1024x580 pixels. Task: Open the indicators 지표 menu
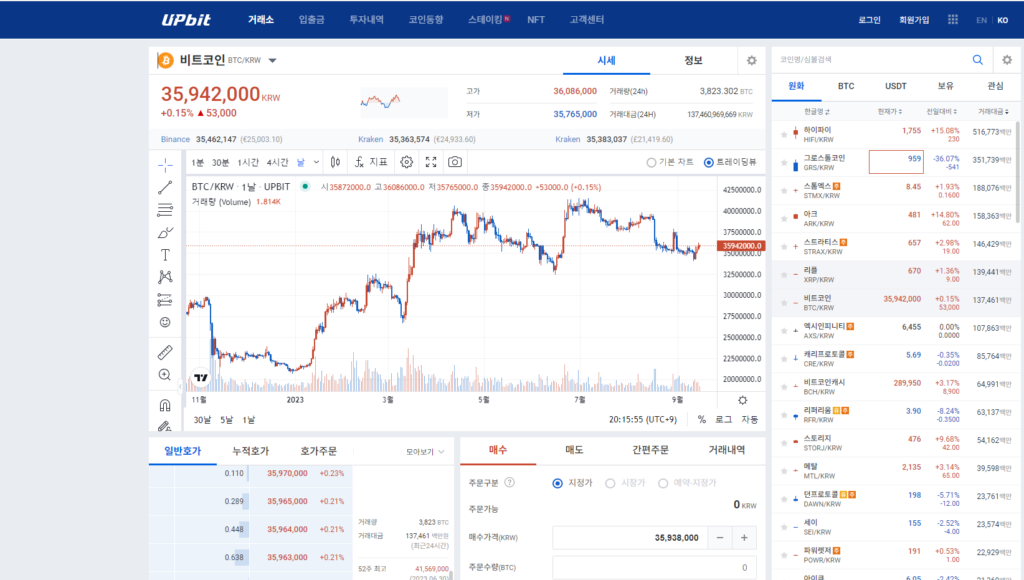pyautogui.click(x=371, y=162)
